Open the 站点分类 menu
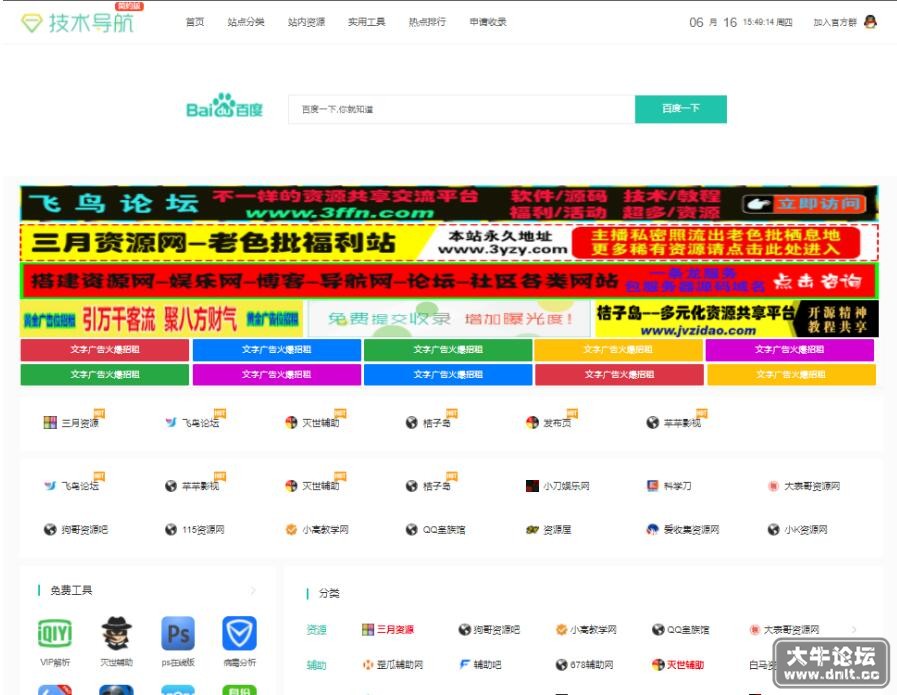The height and width of the screenshot is (695, 897). (x=246, y=22)
